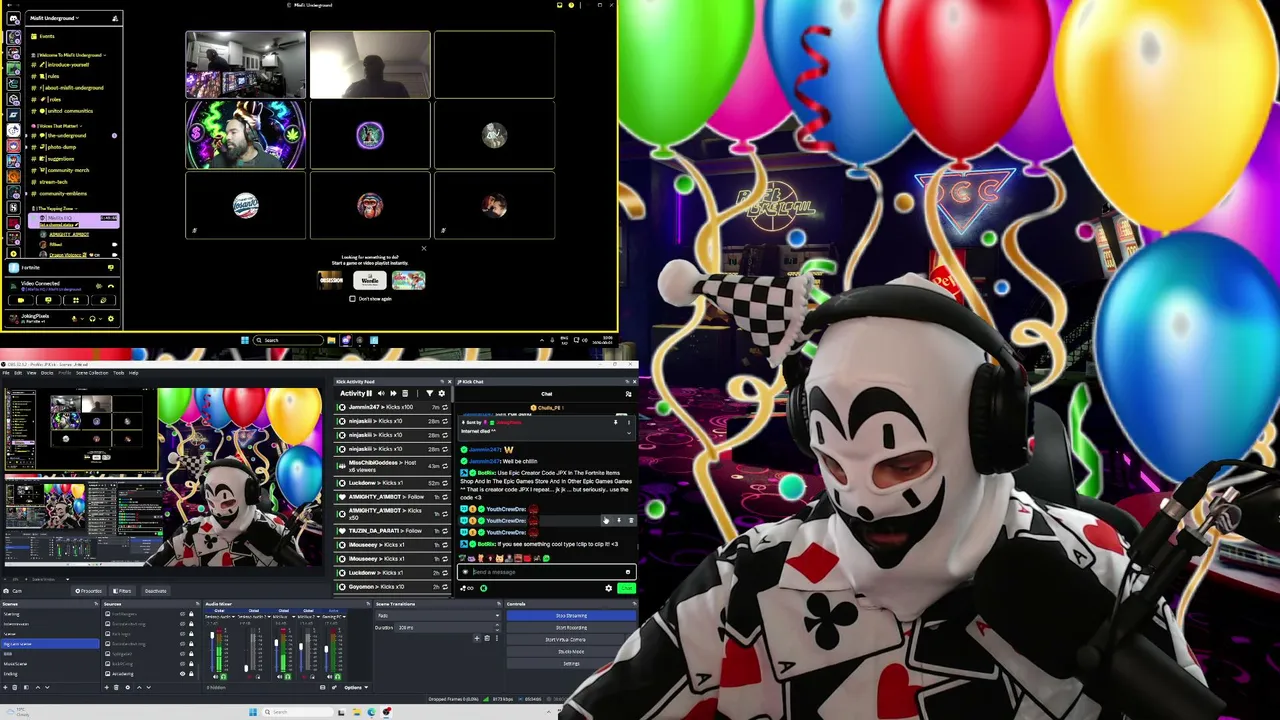Adjust the Desktop Audio volume fader
The image size is (1280, 720).
[212, 635]
